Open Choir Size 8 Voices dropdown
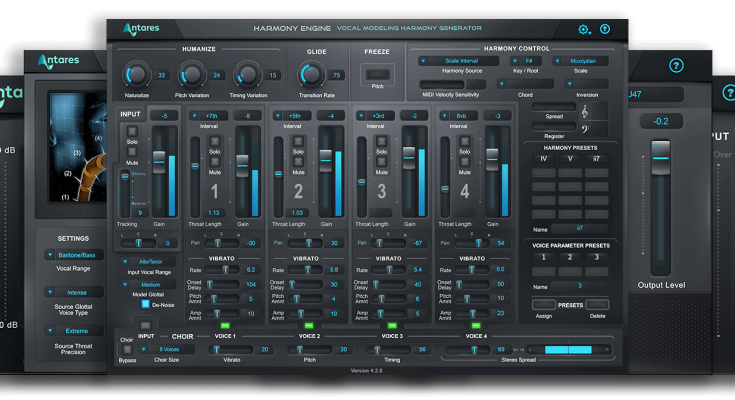 pos(167,349)
